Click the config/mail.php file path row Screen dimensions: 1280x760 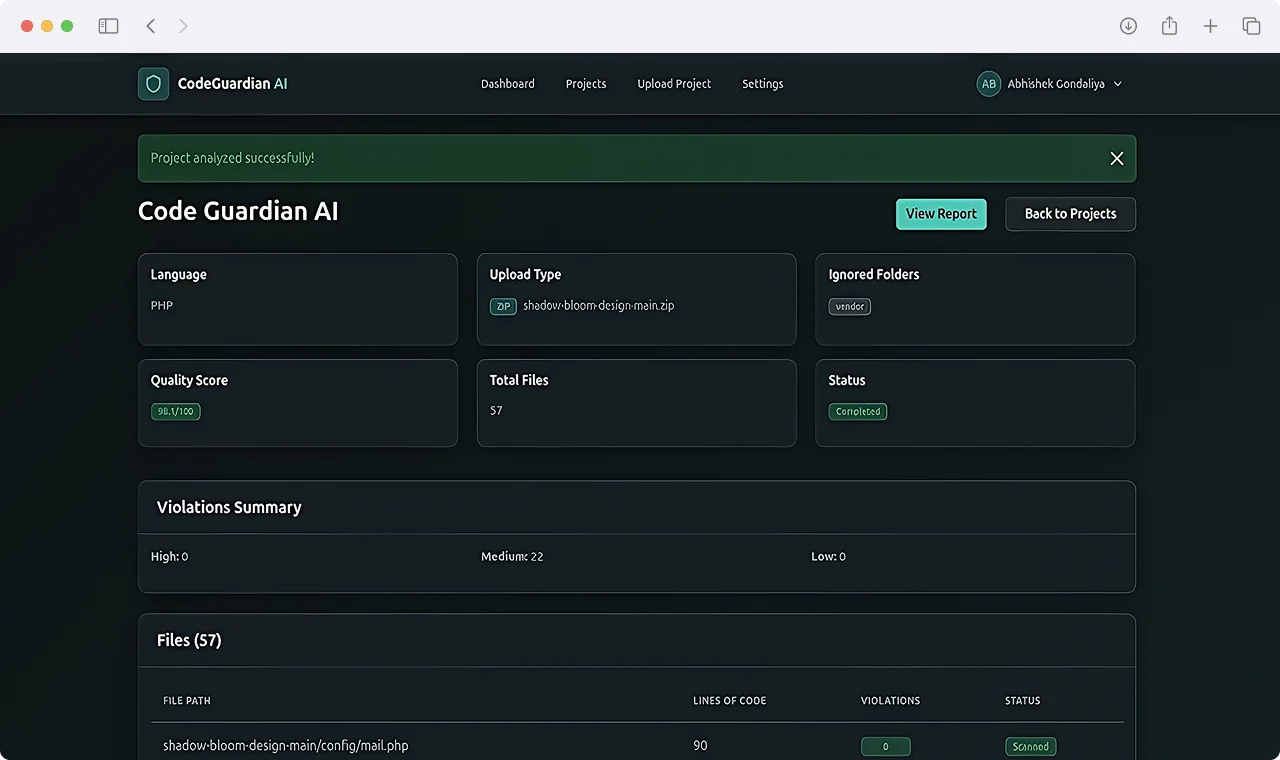click(x=286, y=746)
